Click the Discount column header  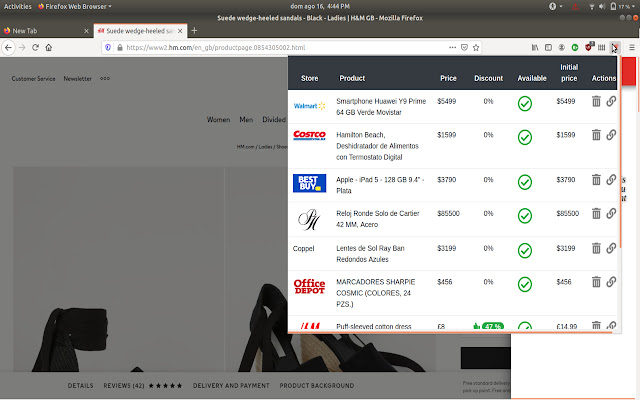tap(489, 78)
